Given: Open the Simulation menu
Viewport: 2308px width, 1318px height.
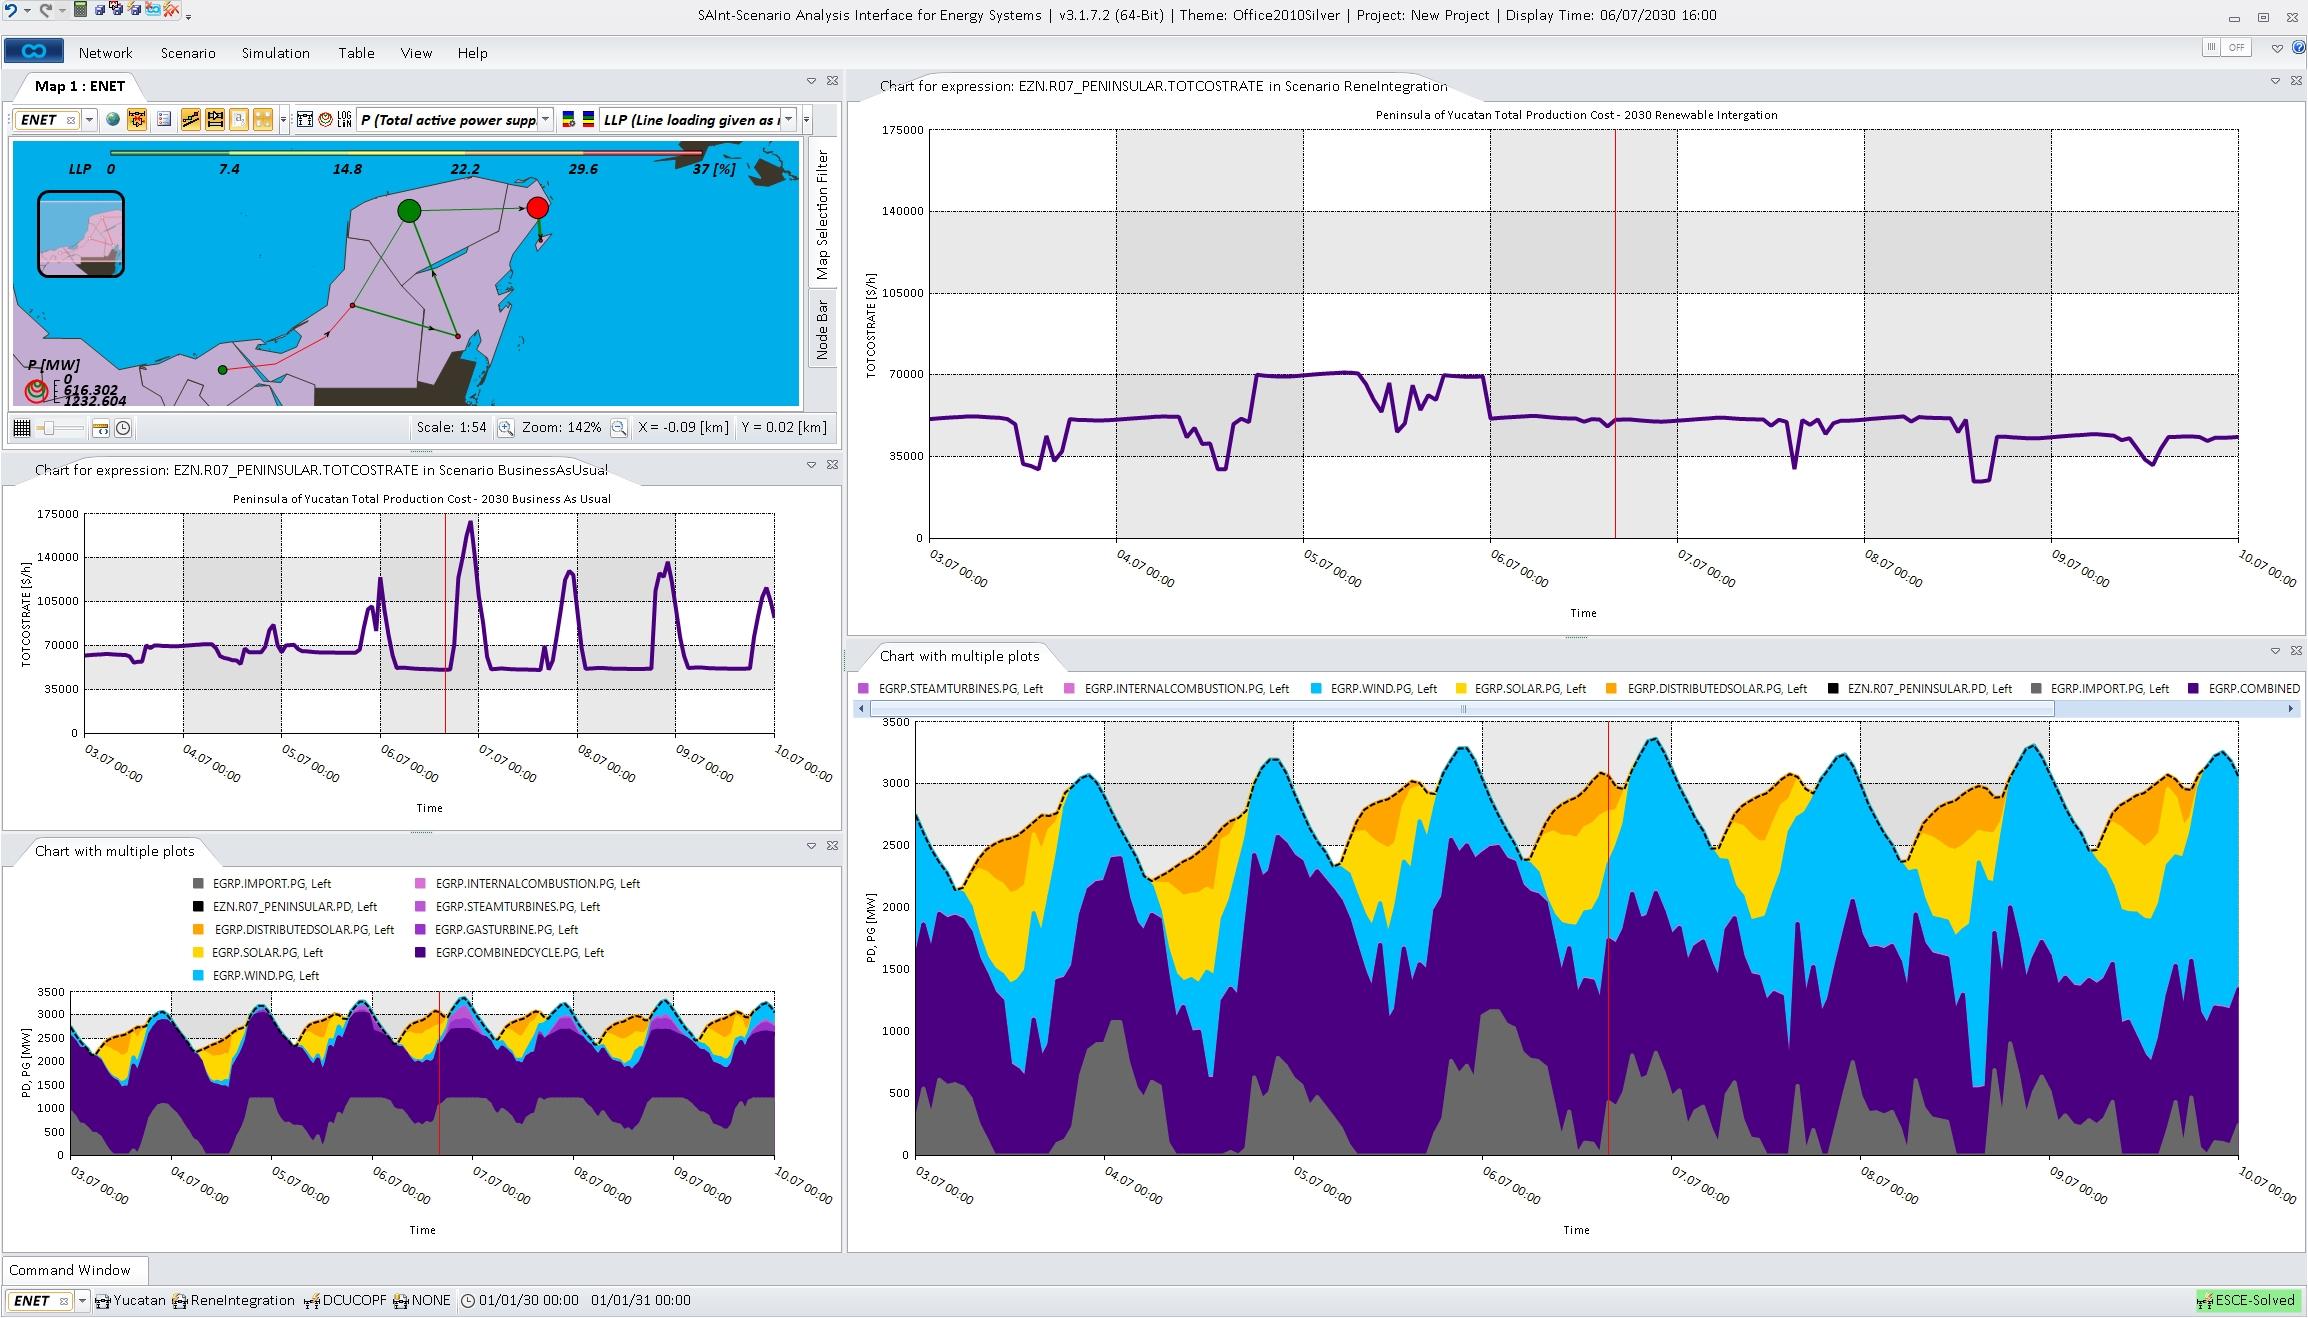Looking at the screenshot, I should click(275, 53).
